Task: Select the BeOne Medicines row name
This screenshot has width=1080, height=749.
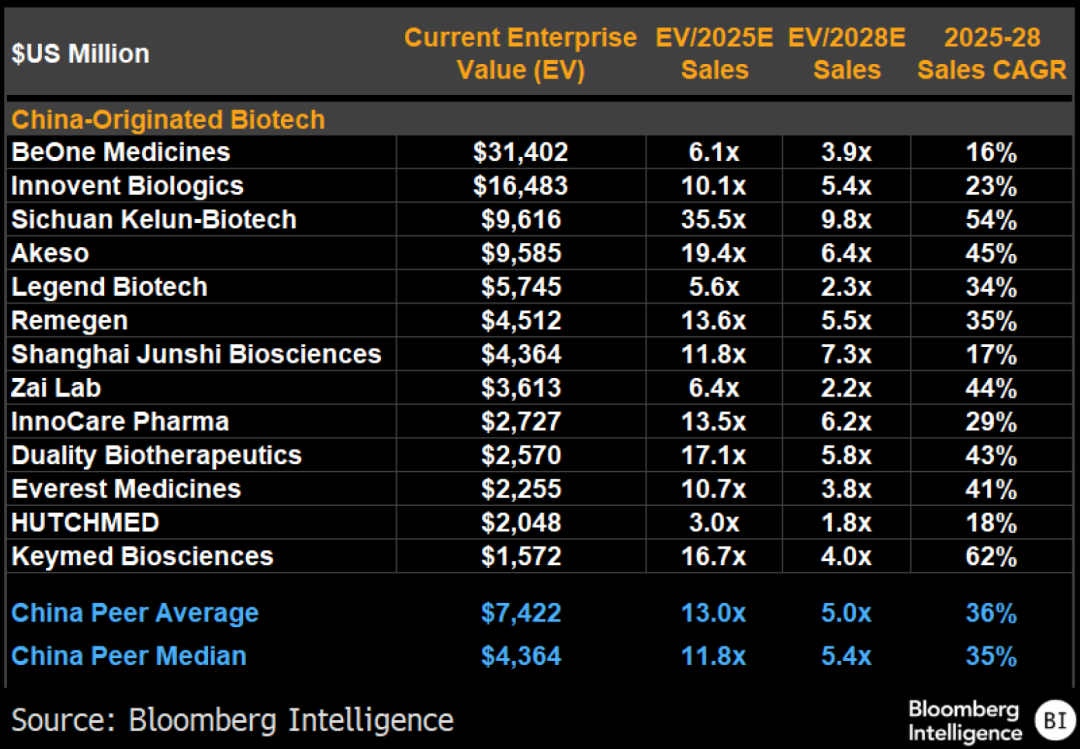Action: (121, 152)
